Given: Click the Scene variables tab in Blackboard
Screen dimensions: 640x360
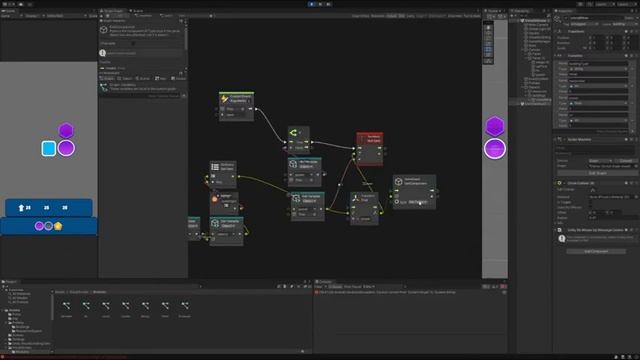Looking at the screenshot, I should pyautogui.click(x=142, y=78).
